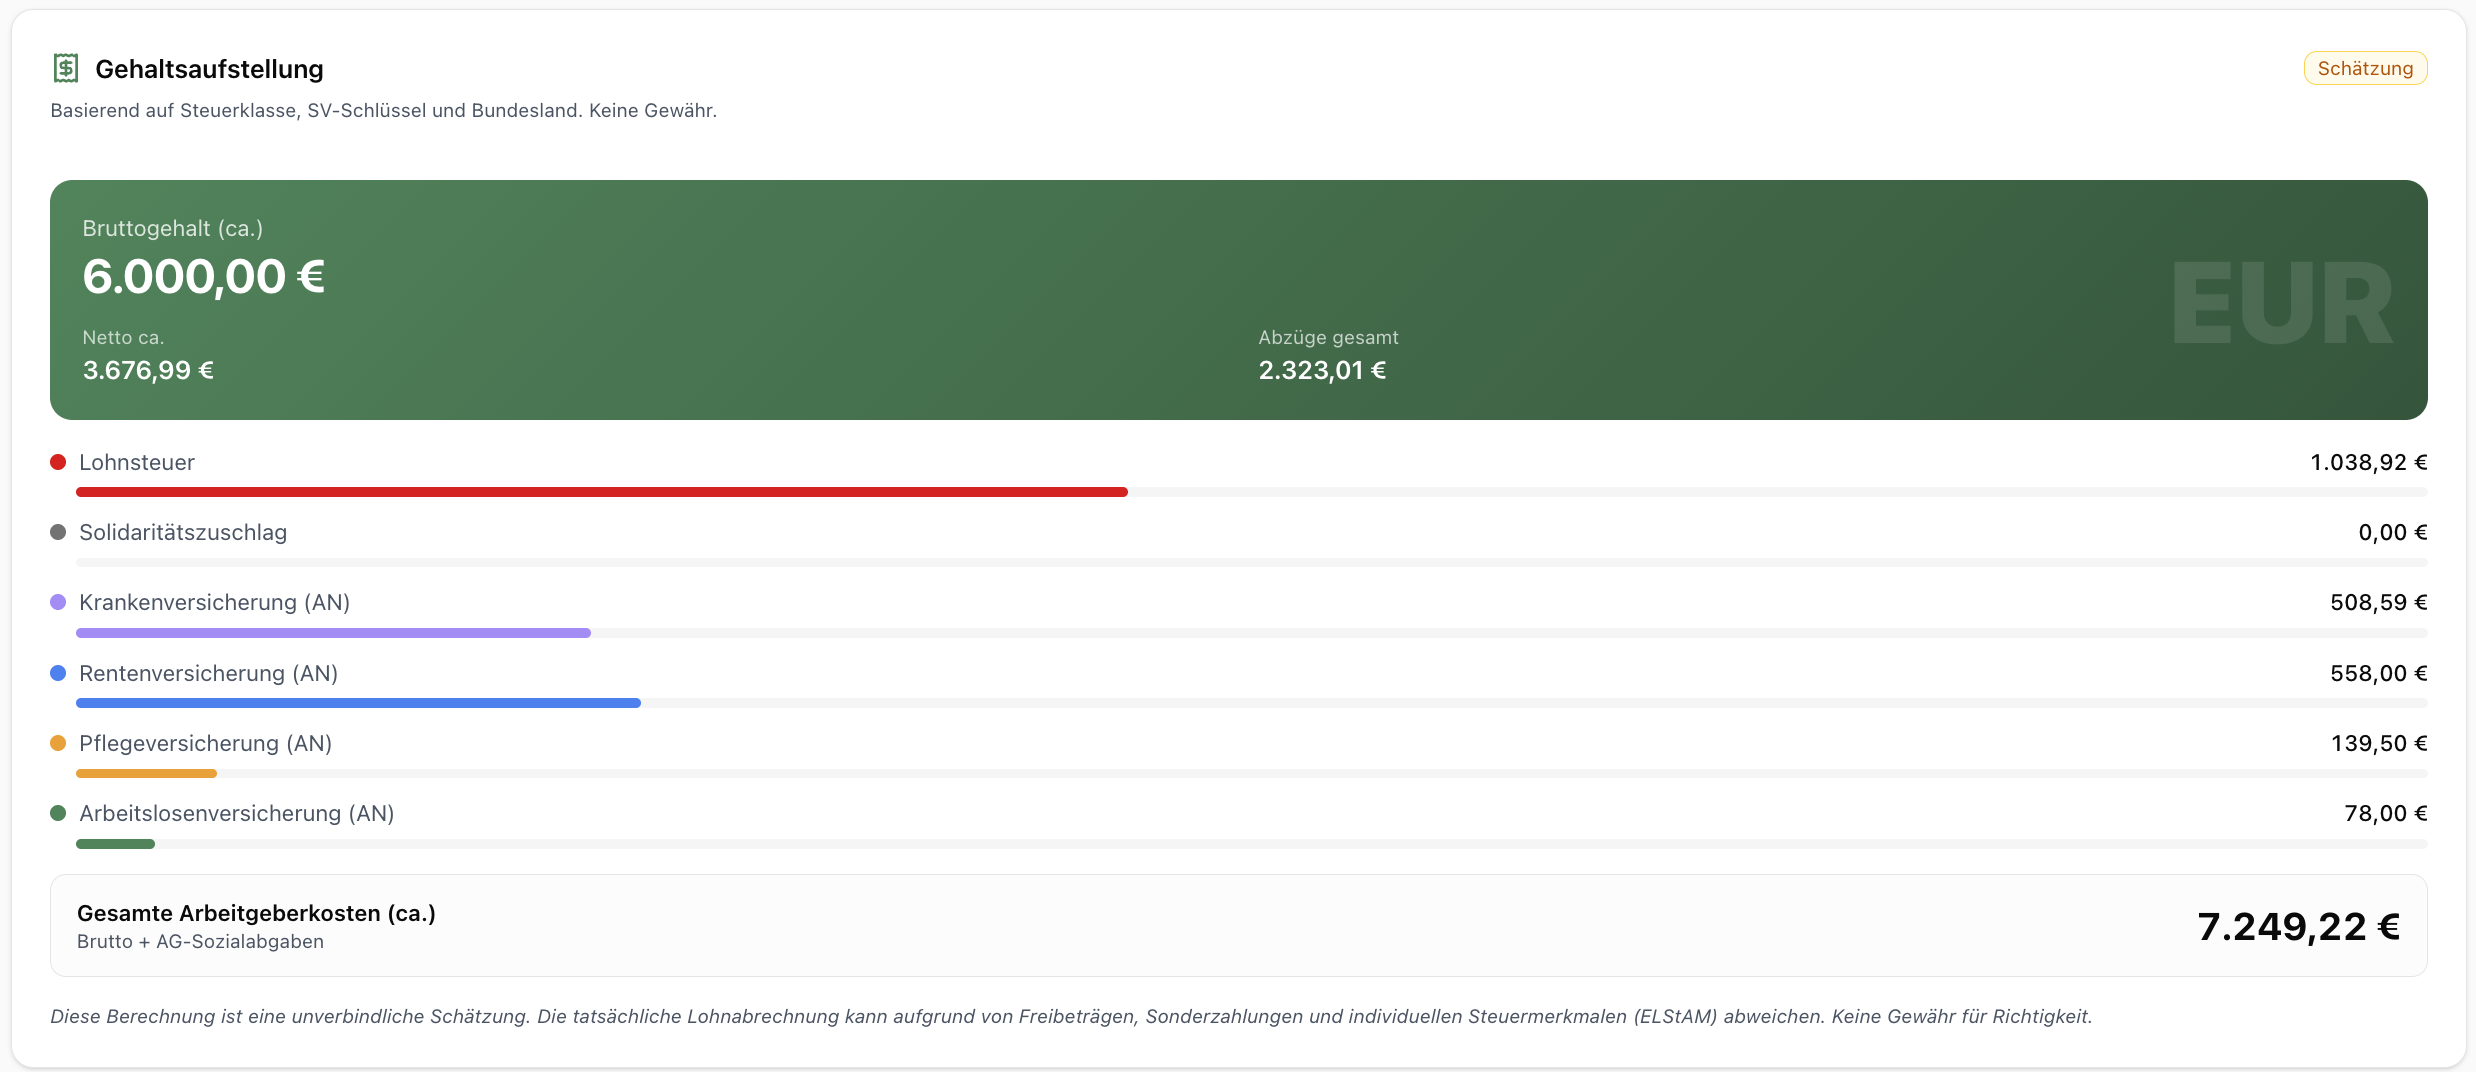
Task: Click the Schätzung badge
Action: pyautogui.click(x=2365, y=68)
